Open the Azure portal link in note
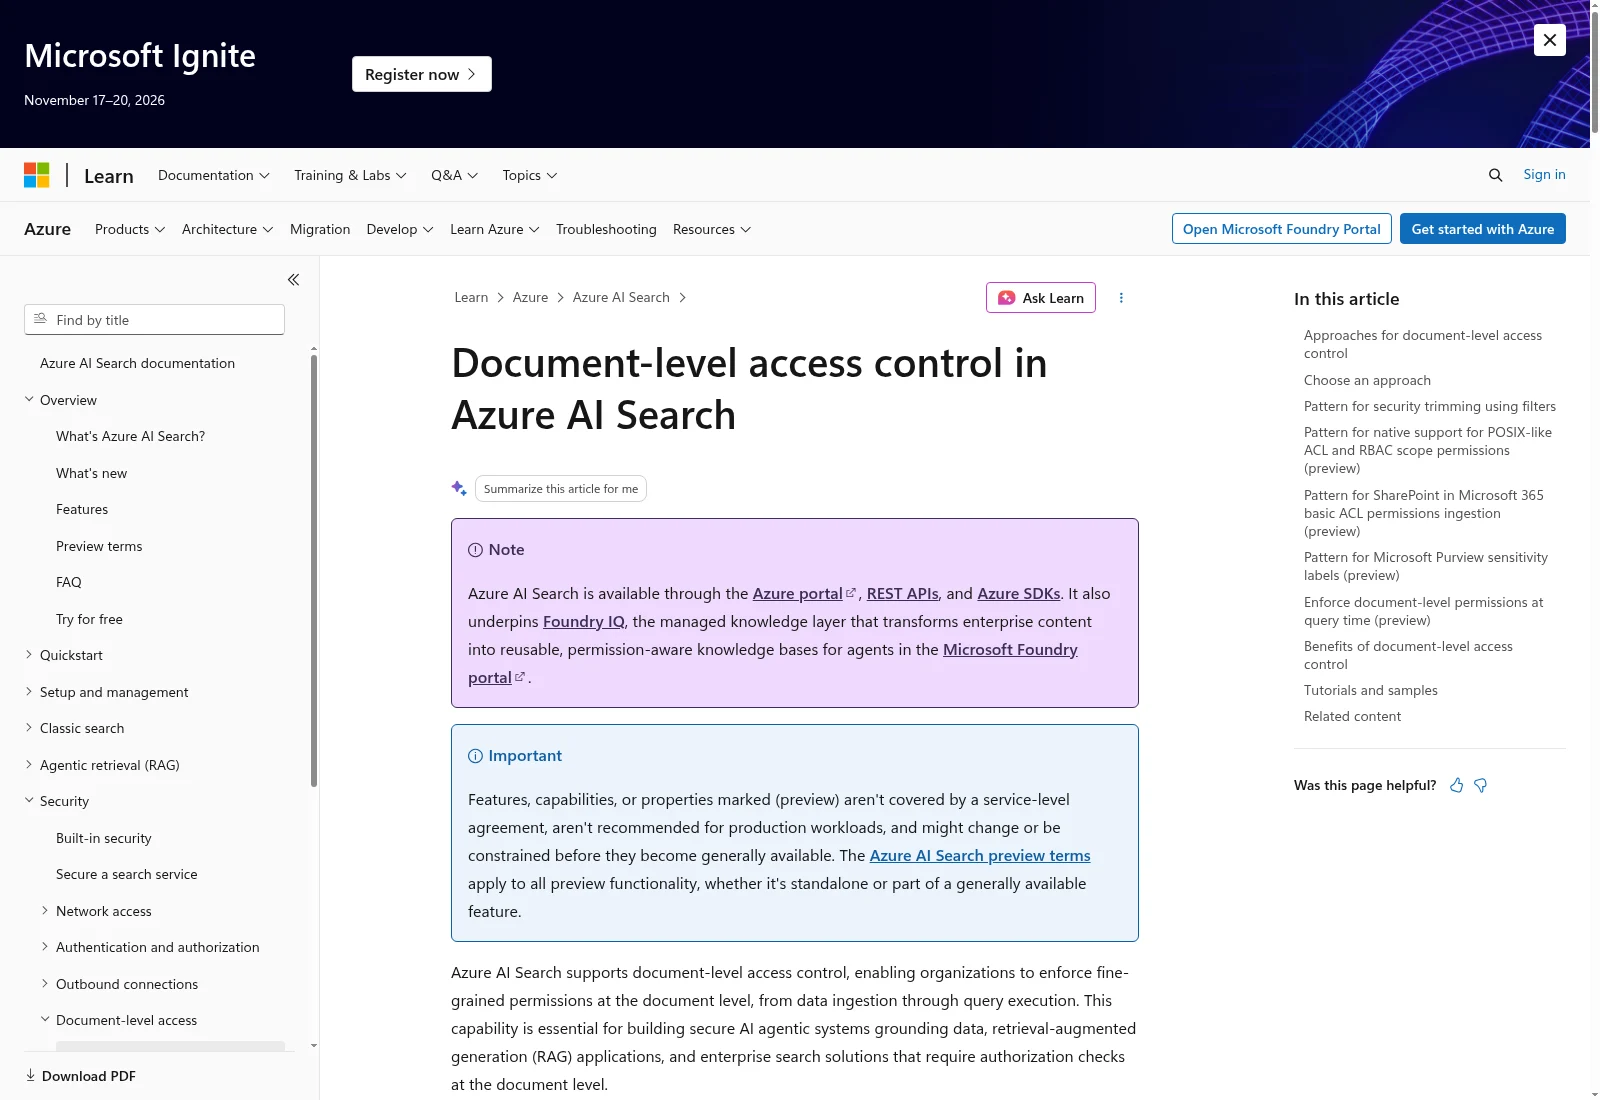The height and width of the screenshot is (1100, 1600). 804,594
